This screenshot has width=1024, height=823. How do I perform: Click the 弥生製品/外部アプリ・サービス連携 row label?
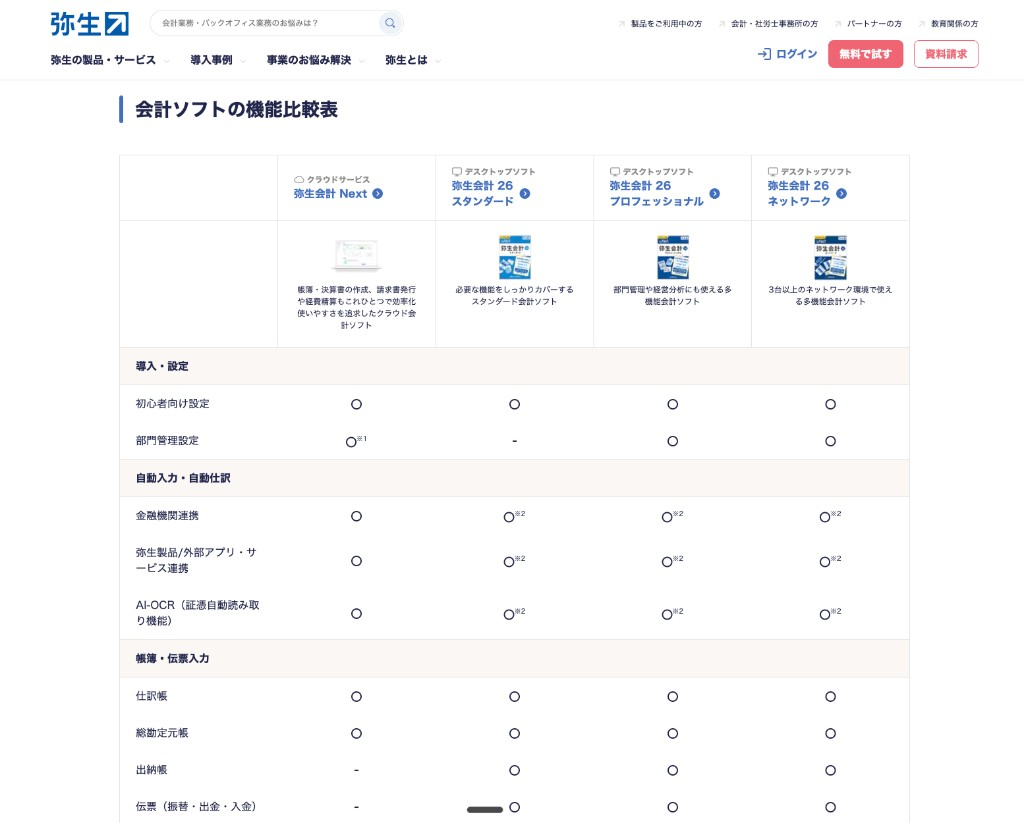click(196, 560)
